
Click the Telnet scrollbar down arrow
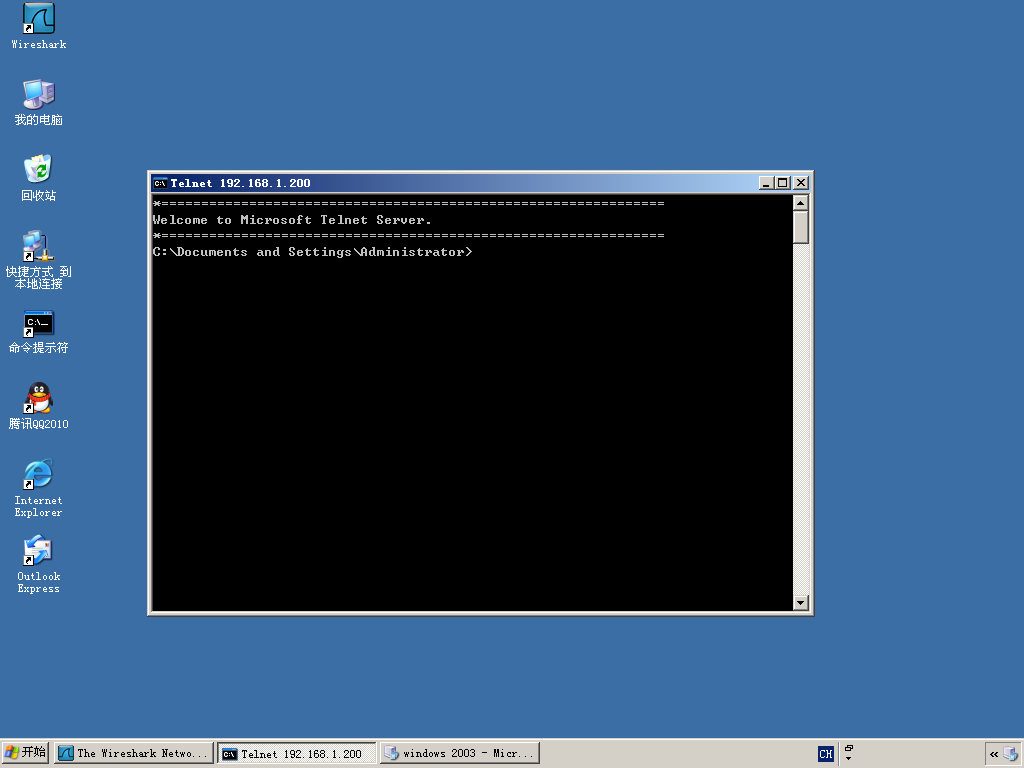coord(801,603)
